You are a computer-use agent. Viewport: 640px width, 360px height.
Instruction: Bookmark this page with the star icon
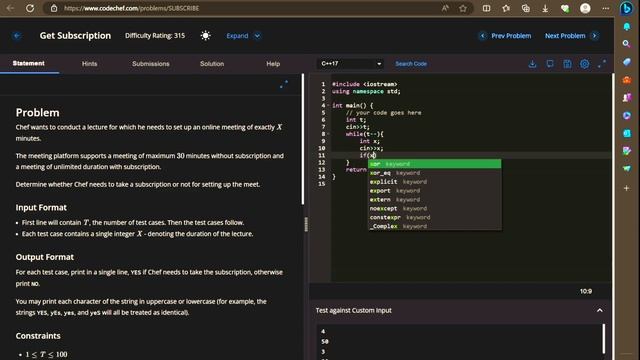tap(463, 8)
